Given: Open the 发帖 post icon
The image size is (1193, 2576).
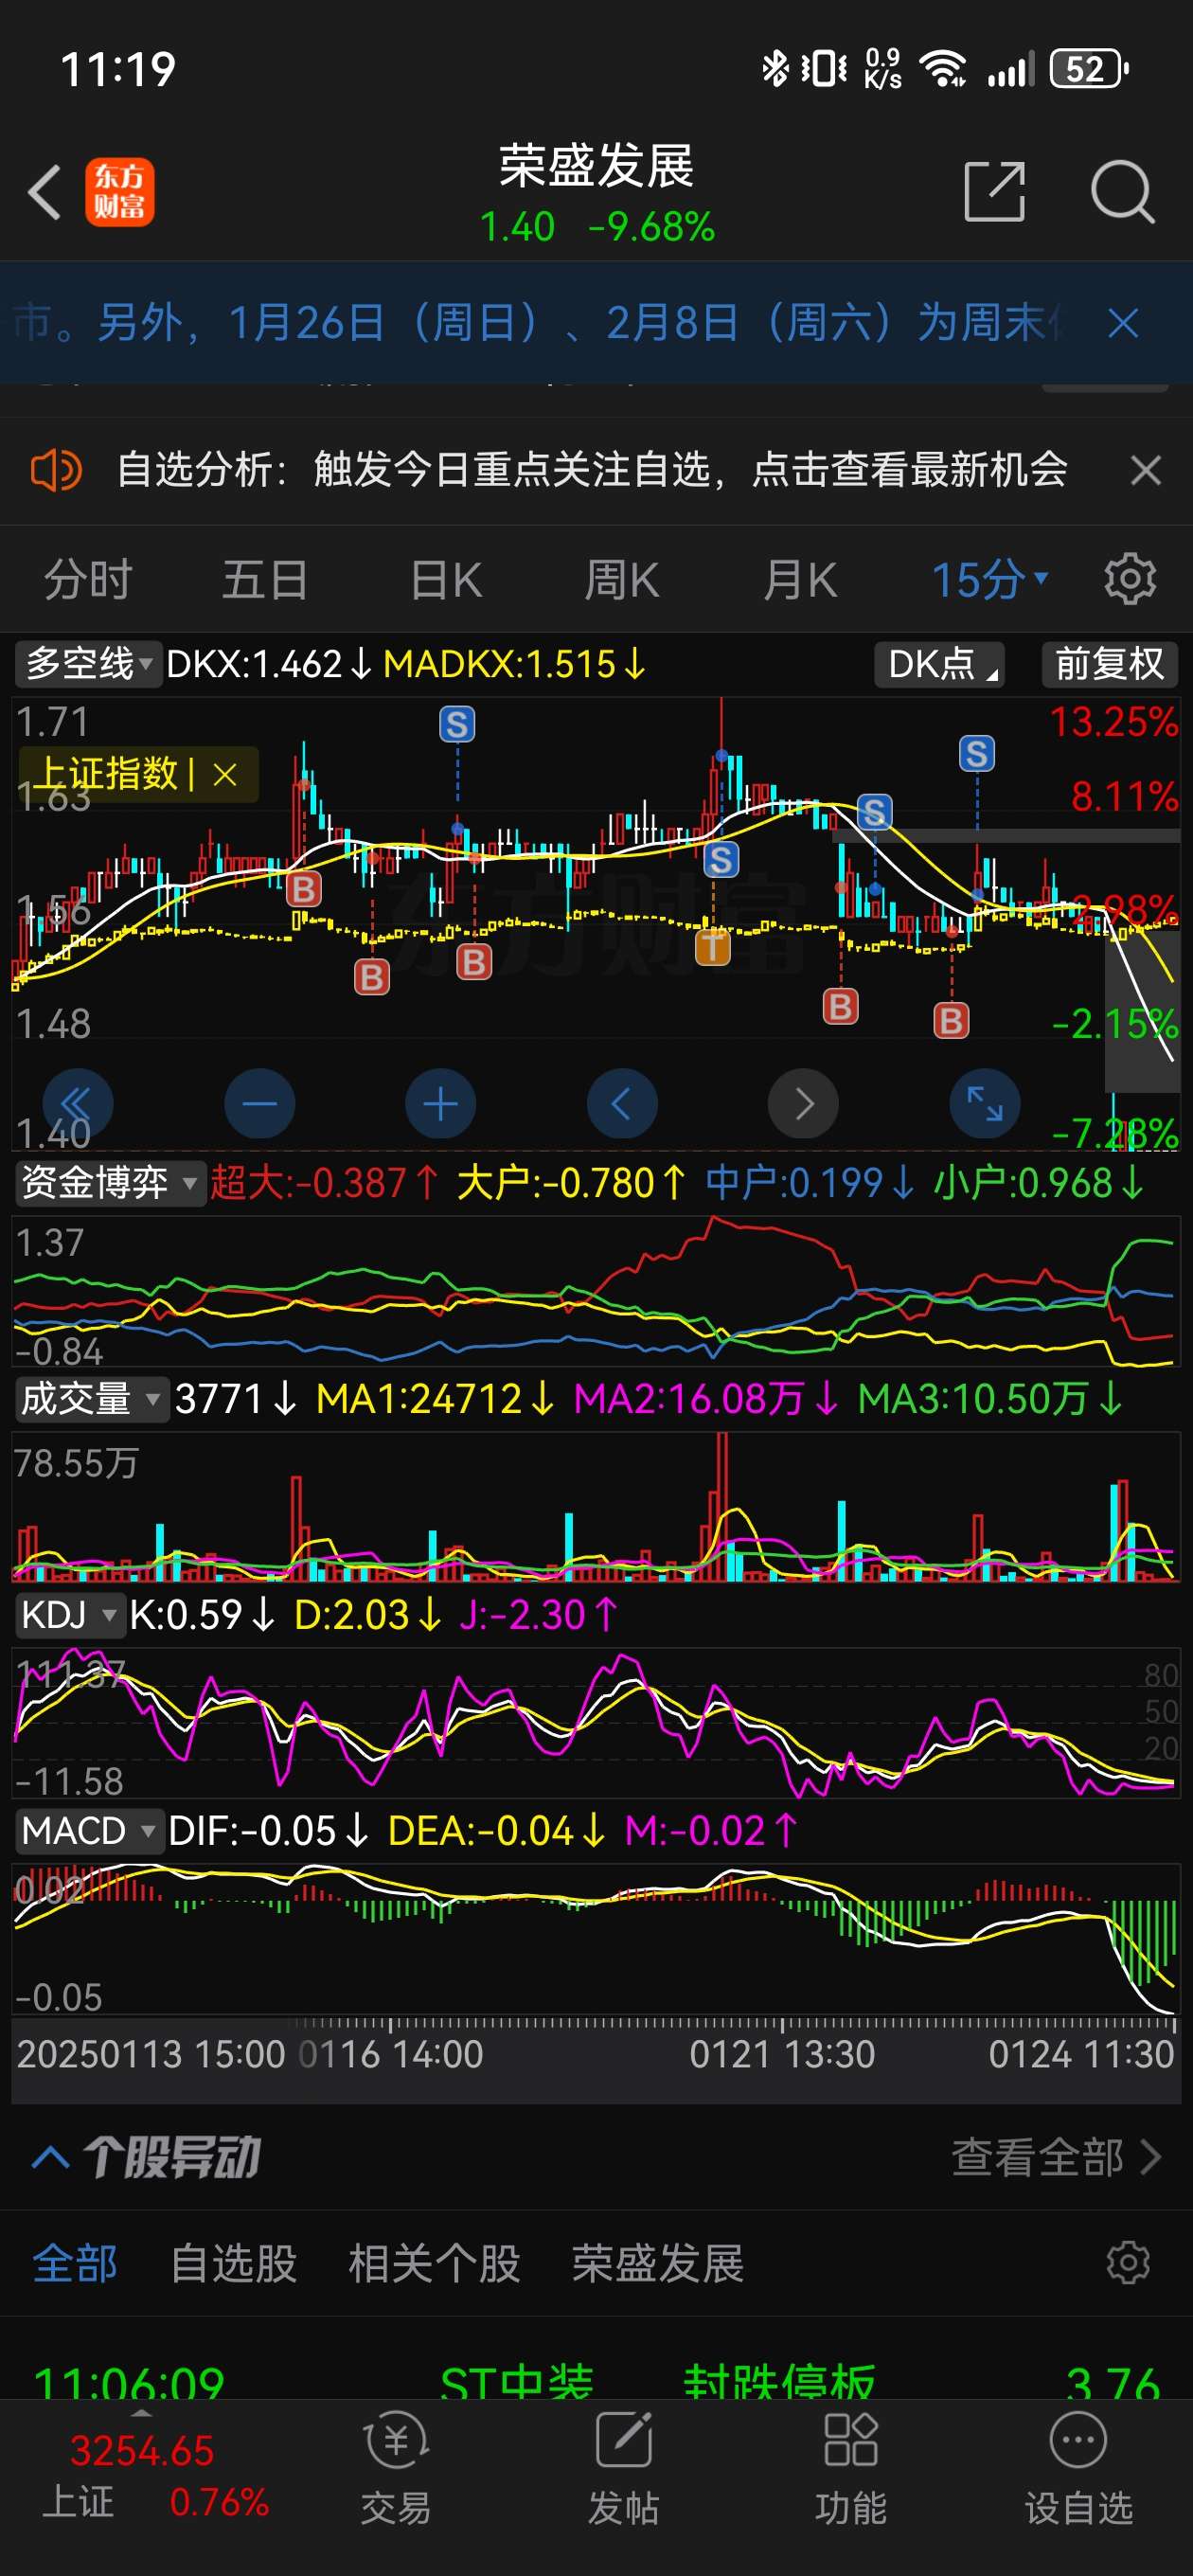Looking at the screenshot, I should [623, 2468].
